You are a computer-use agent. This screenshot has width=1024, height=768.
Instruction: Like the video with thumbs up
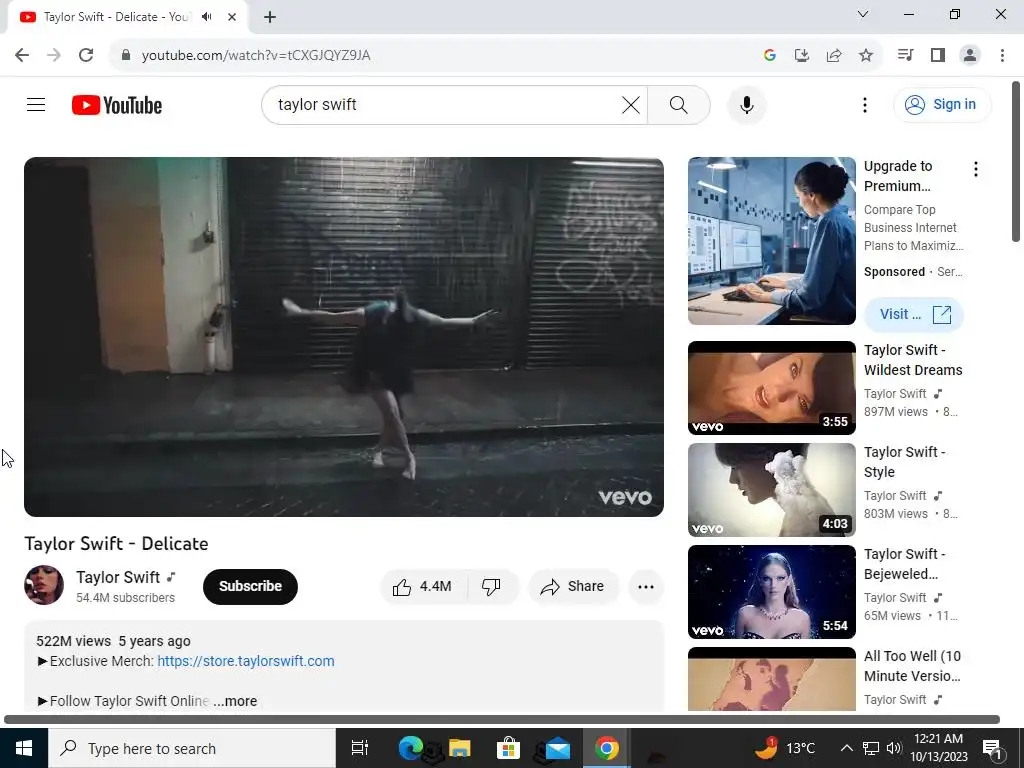(x=423, y=586)
